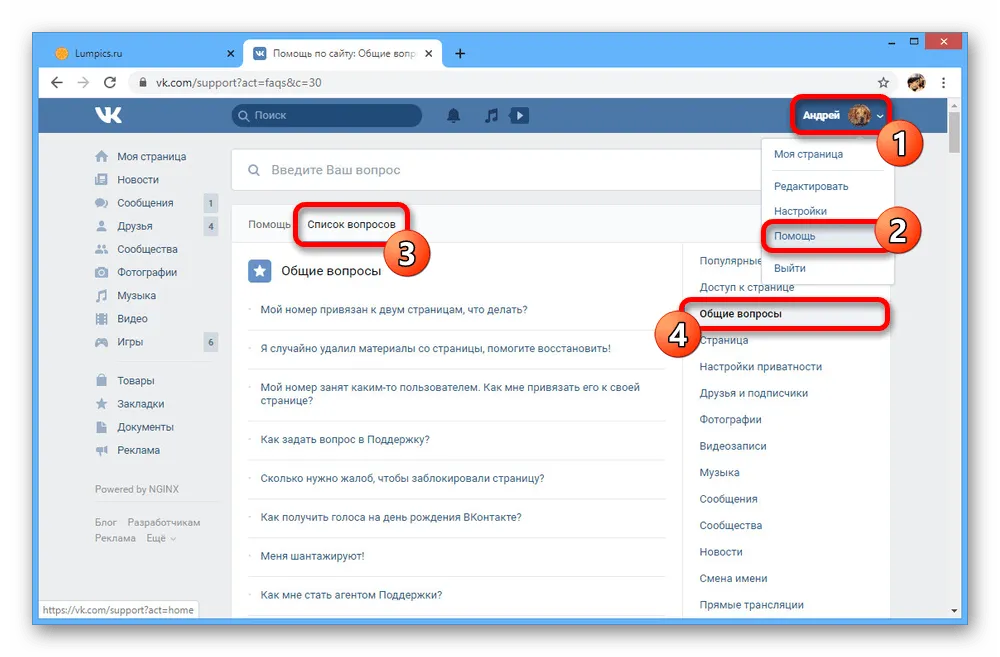This screenshot has width=1000, height=657.
Task: Select Доступ к странице category
Action: pos(747,288)
